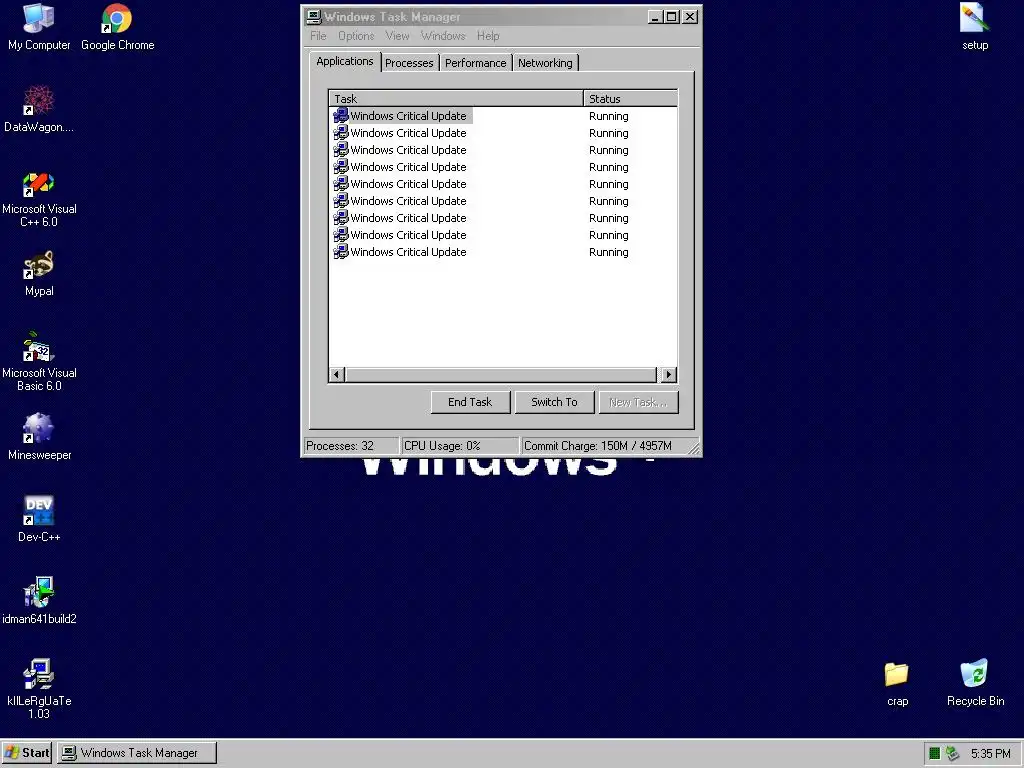Click the New Task... button
Image resolution: width=1024 pixels, height=768 pixels.
point(638,402)
